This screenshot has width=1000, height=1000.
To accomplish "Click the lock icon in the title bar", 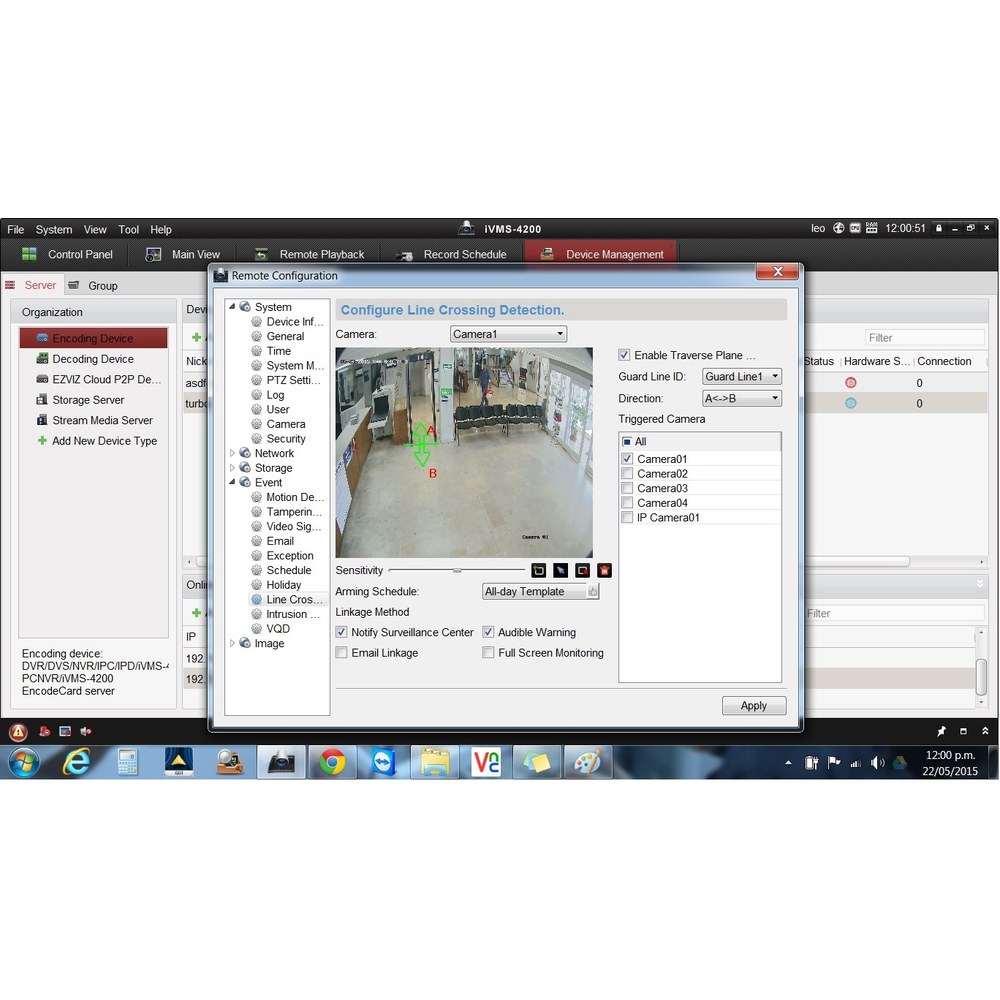I will 939,228.
